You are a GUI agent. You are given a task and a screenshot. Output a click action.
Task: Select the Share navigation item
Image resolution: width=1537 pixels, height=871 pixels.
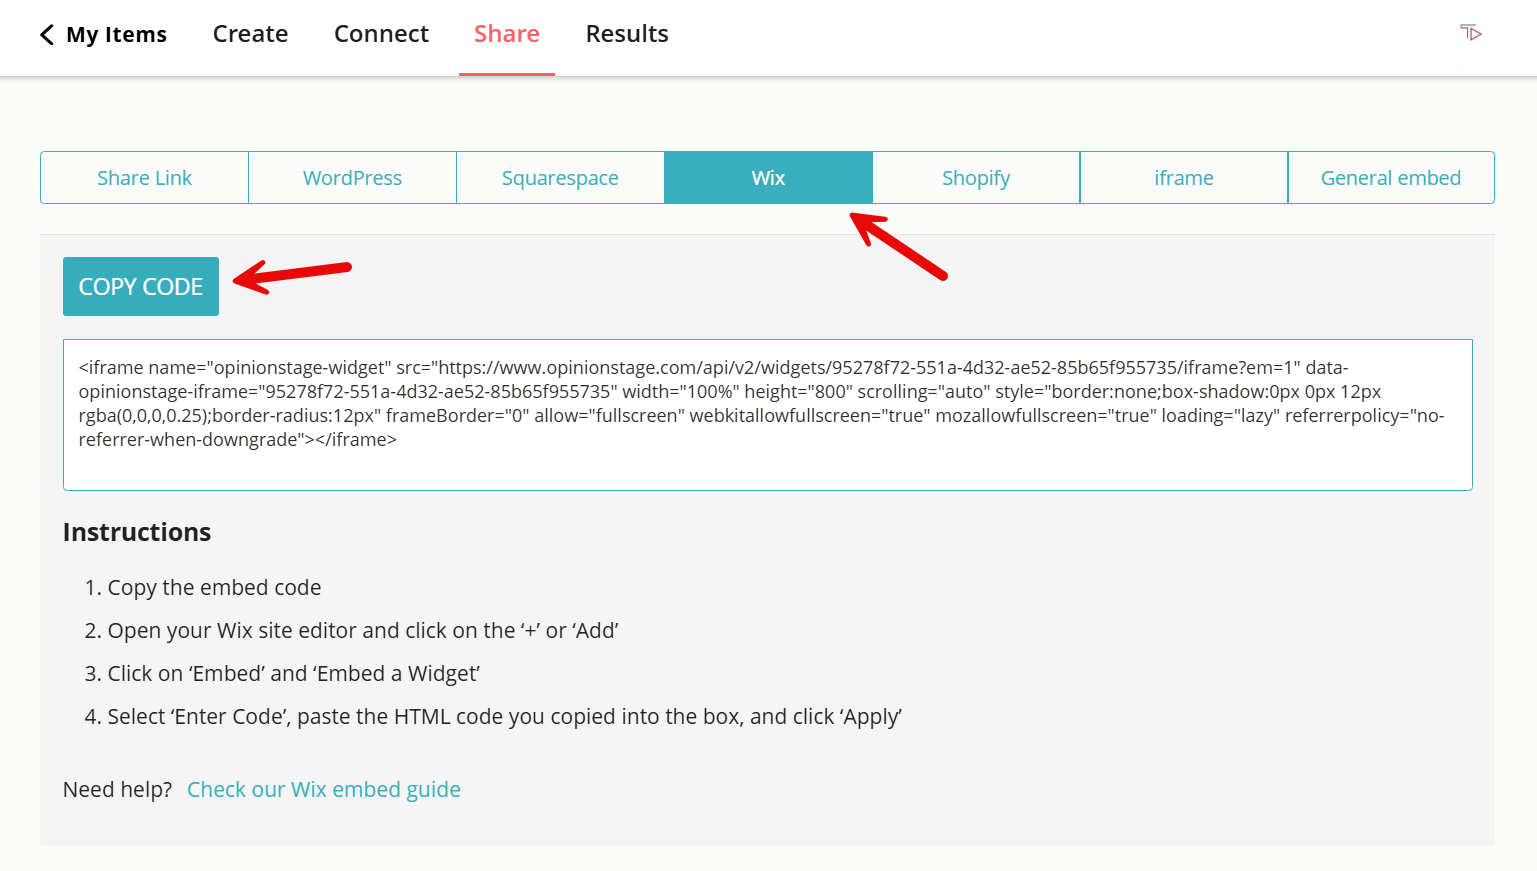(x=506, y=33)
